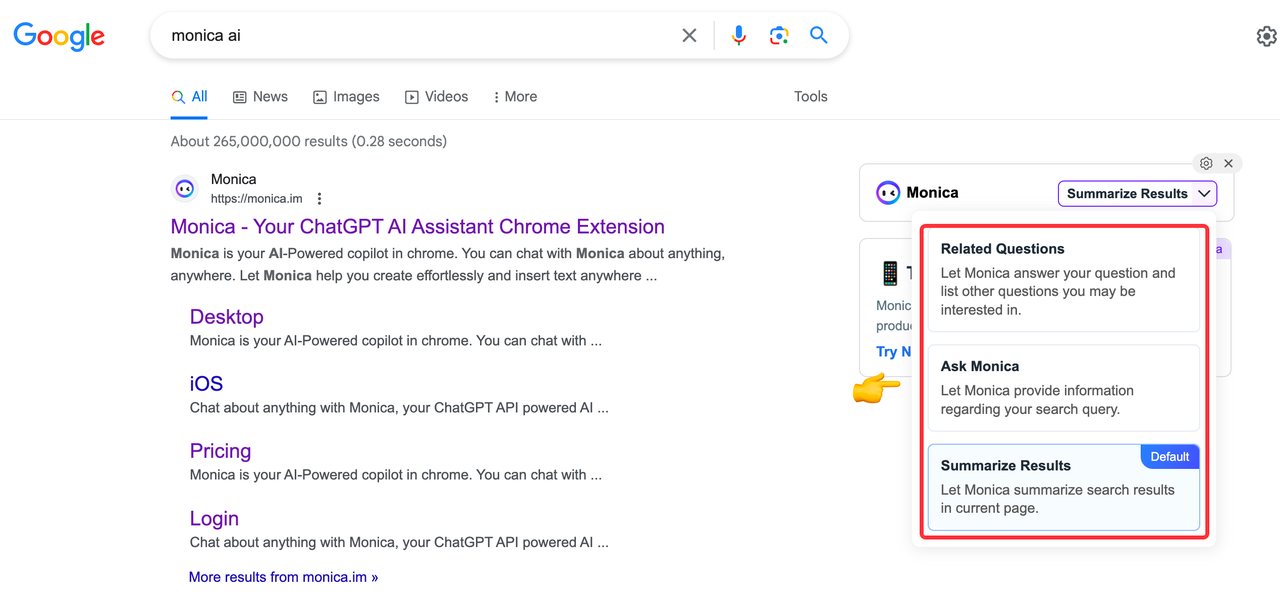Switch to the Images tab

346,97
